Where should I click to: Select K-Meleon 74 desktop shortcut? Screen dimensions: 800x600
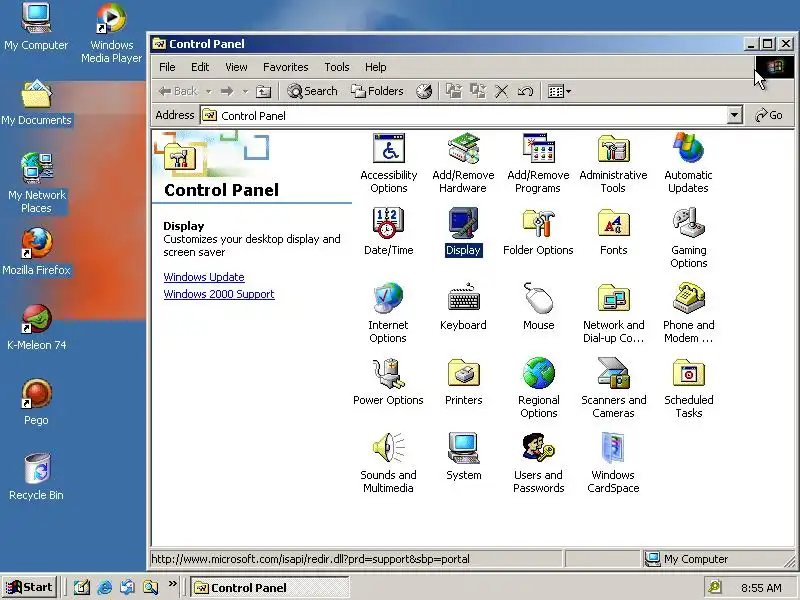pos(36,327)
